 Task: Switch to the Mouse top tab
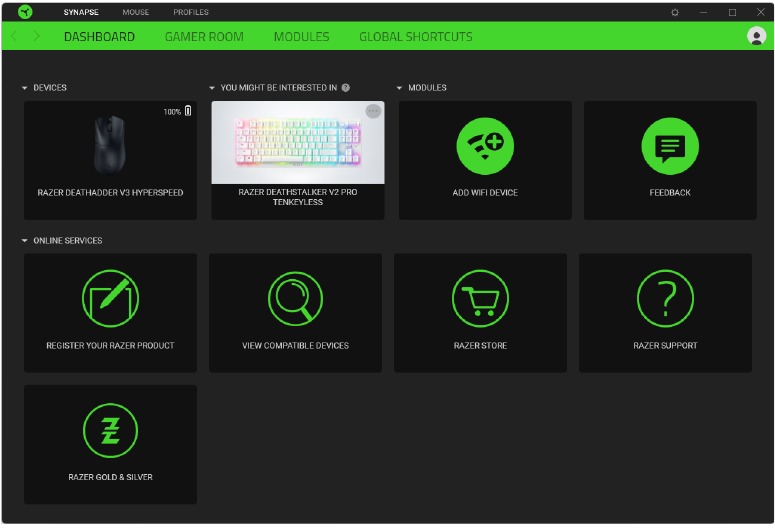[x=135, y=12]
